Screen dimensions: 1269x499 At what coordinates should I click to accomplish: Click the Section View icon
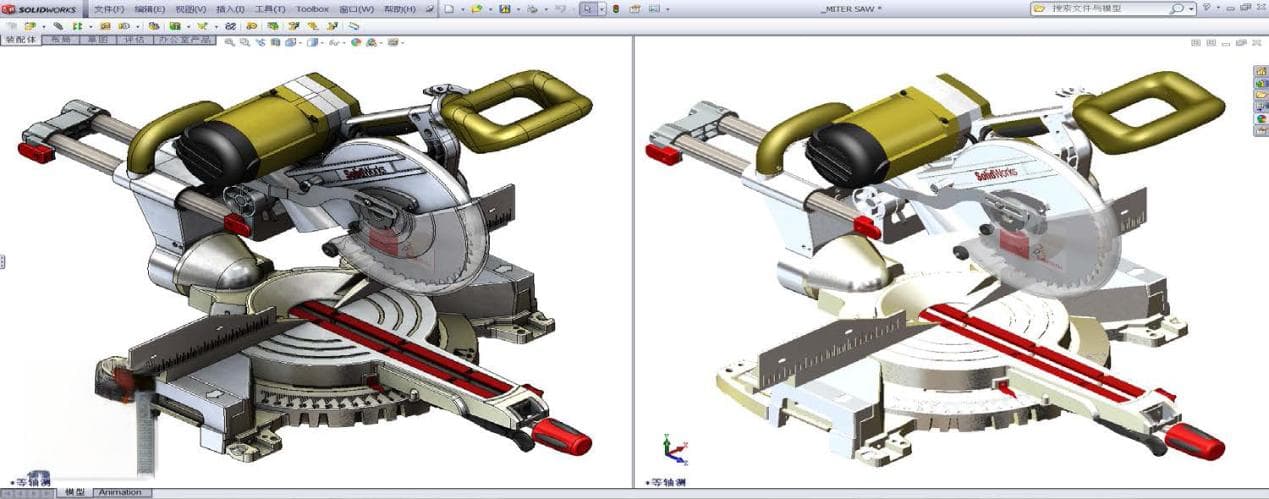pyautogui.click(x=276, y=42)
